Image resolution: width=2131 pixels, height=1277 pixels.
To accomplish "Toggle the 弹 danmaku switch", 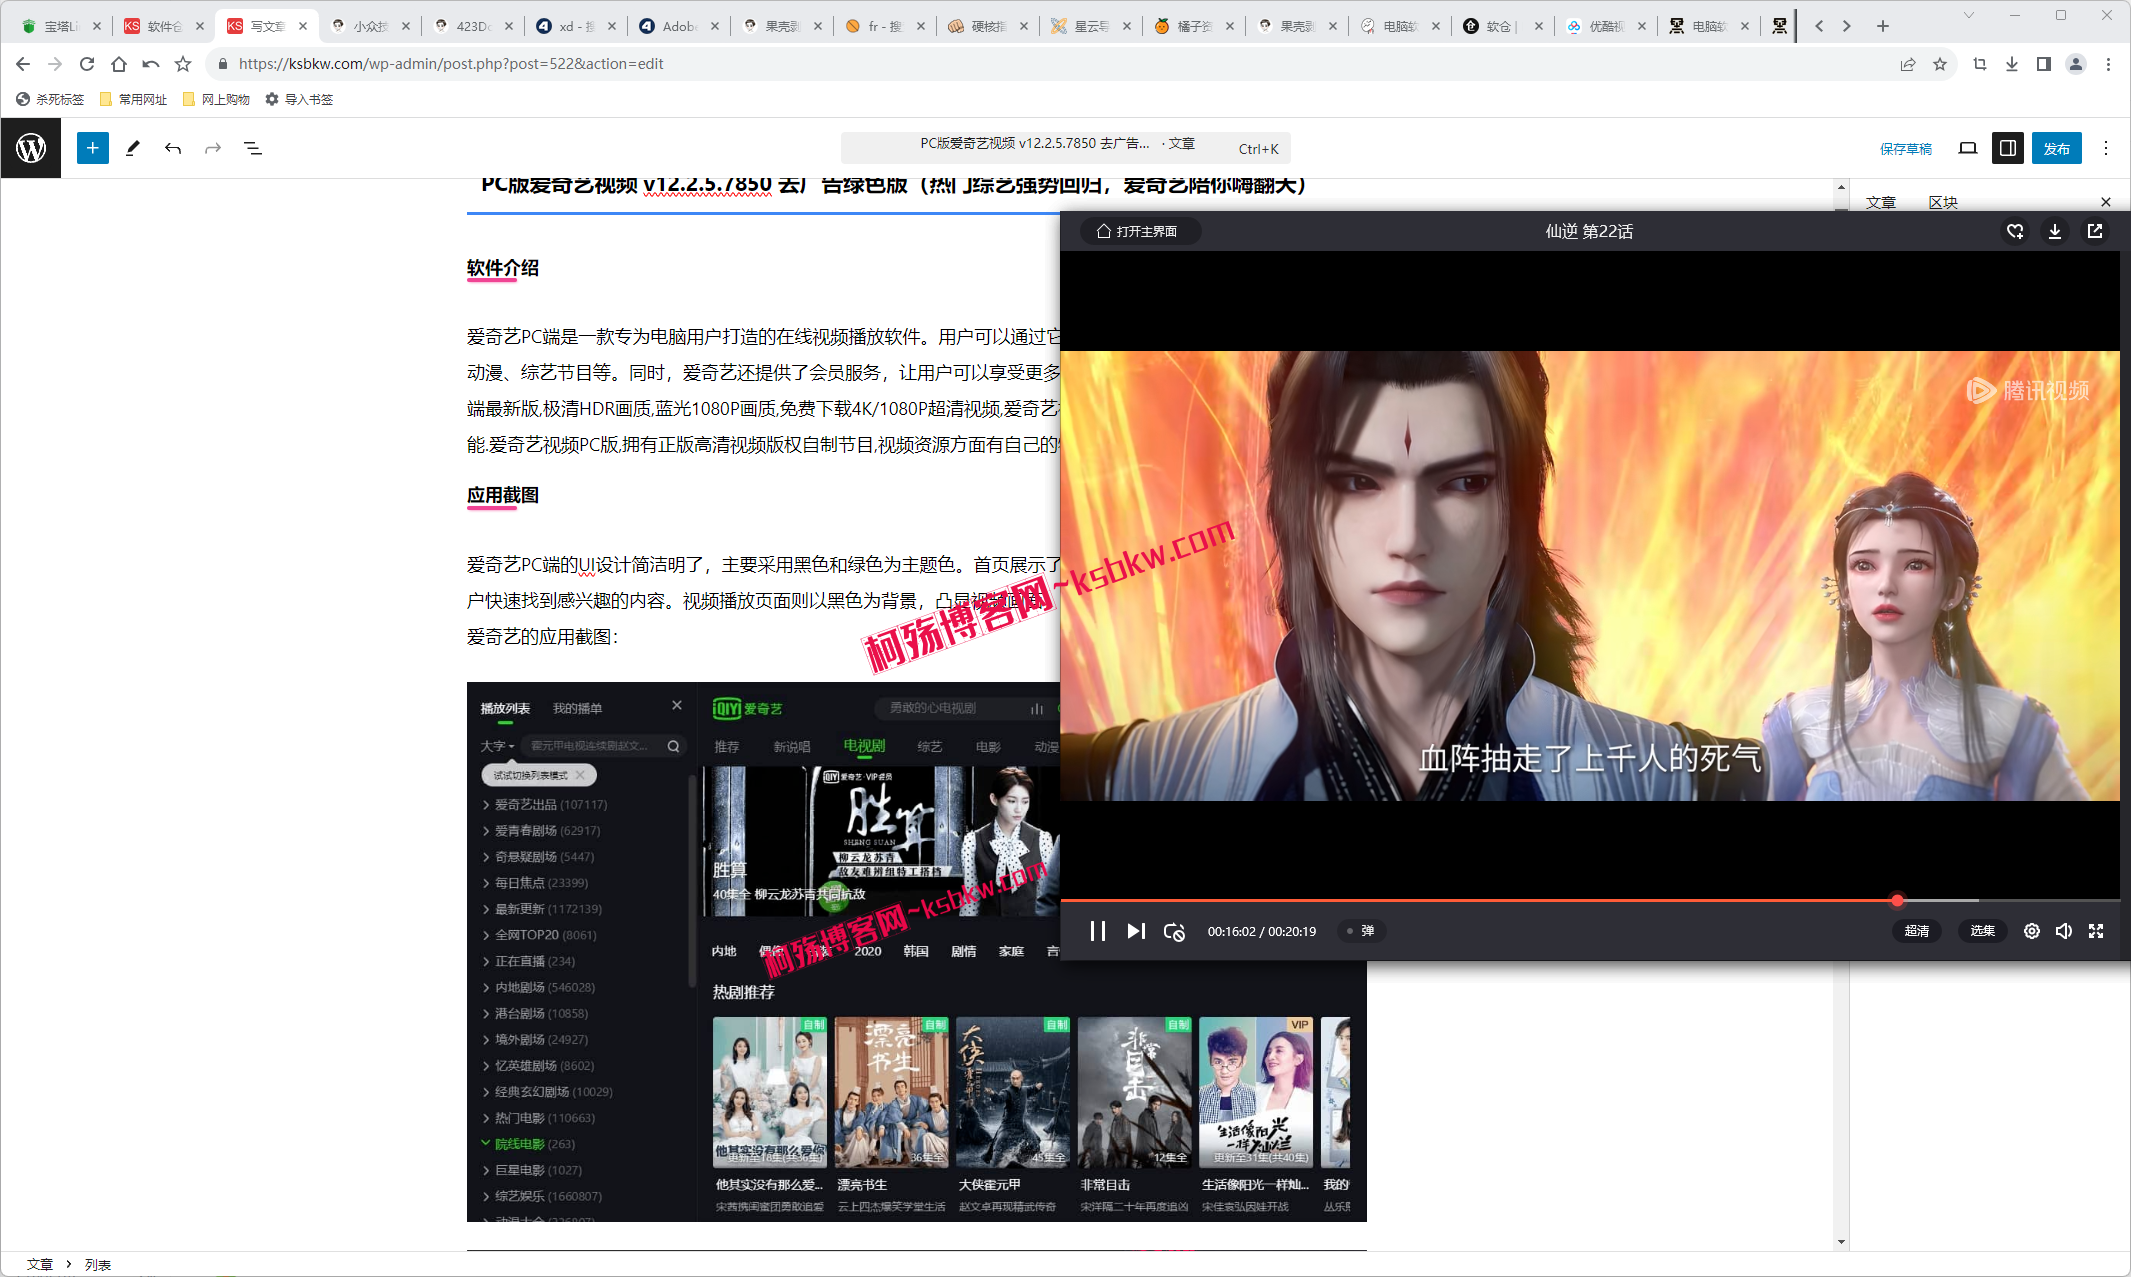I will click(x=1359, y=931).
